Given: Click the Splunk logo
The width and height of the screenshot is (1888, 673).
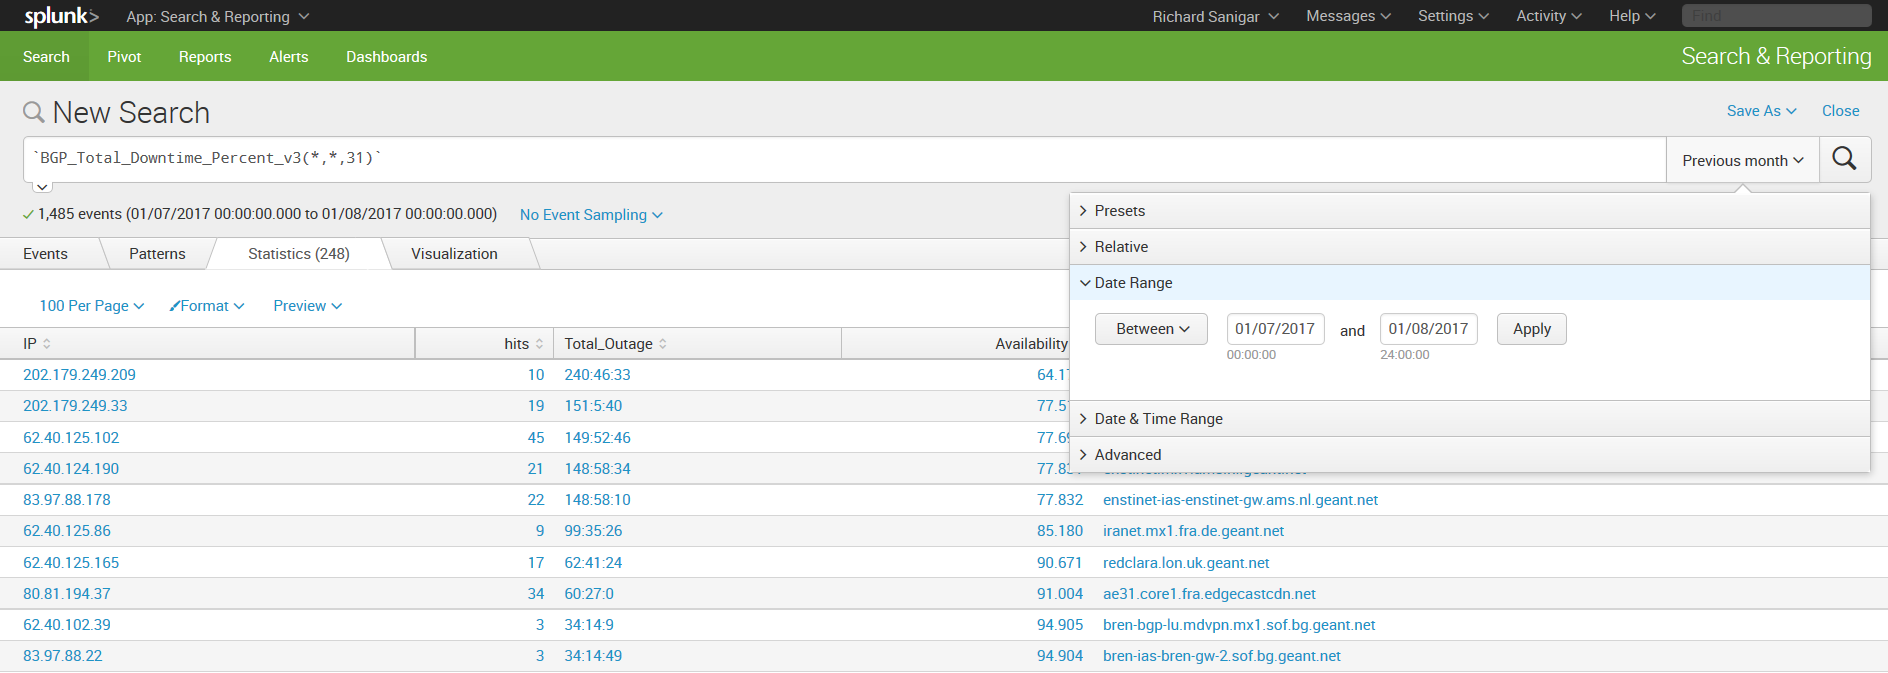Looking at the screenshot, I should click(61, 16).
